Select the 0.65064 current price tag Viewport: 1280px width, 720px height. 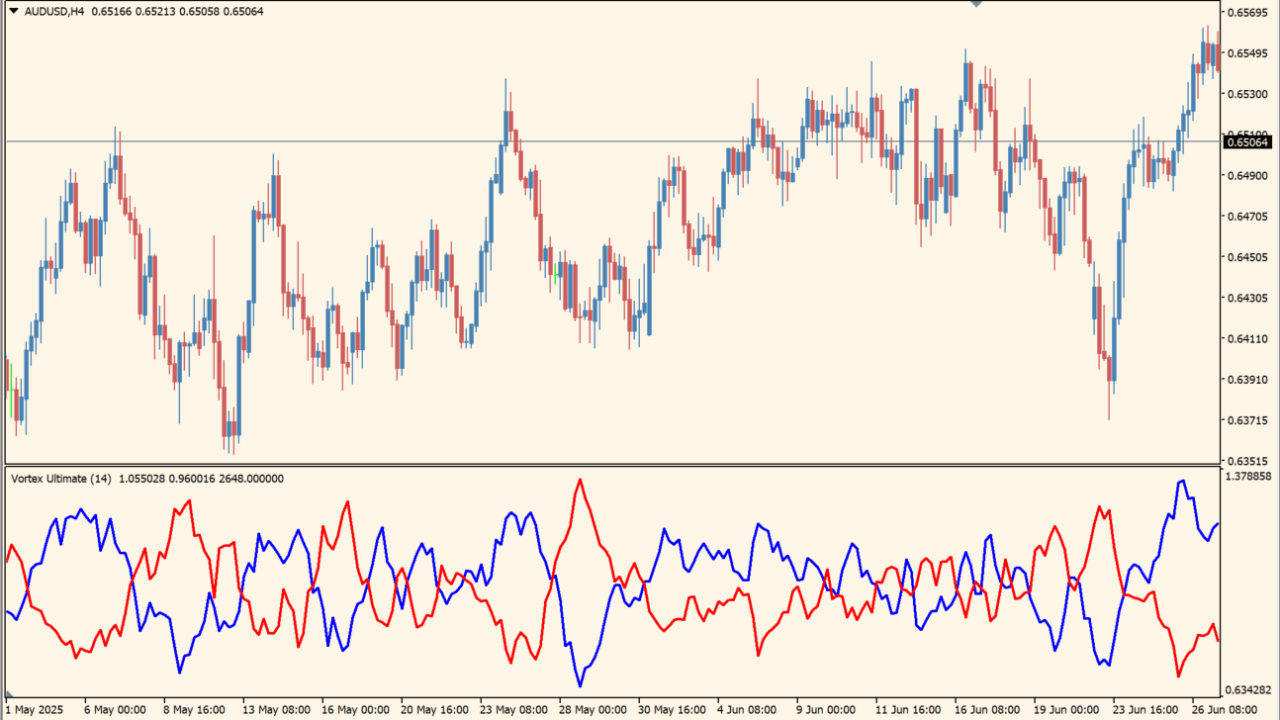pos(1250,142)
